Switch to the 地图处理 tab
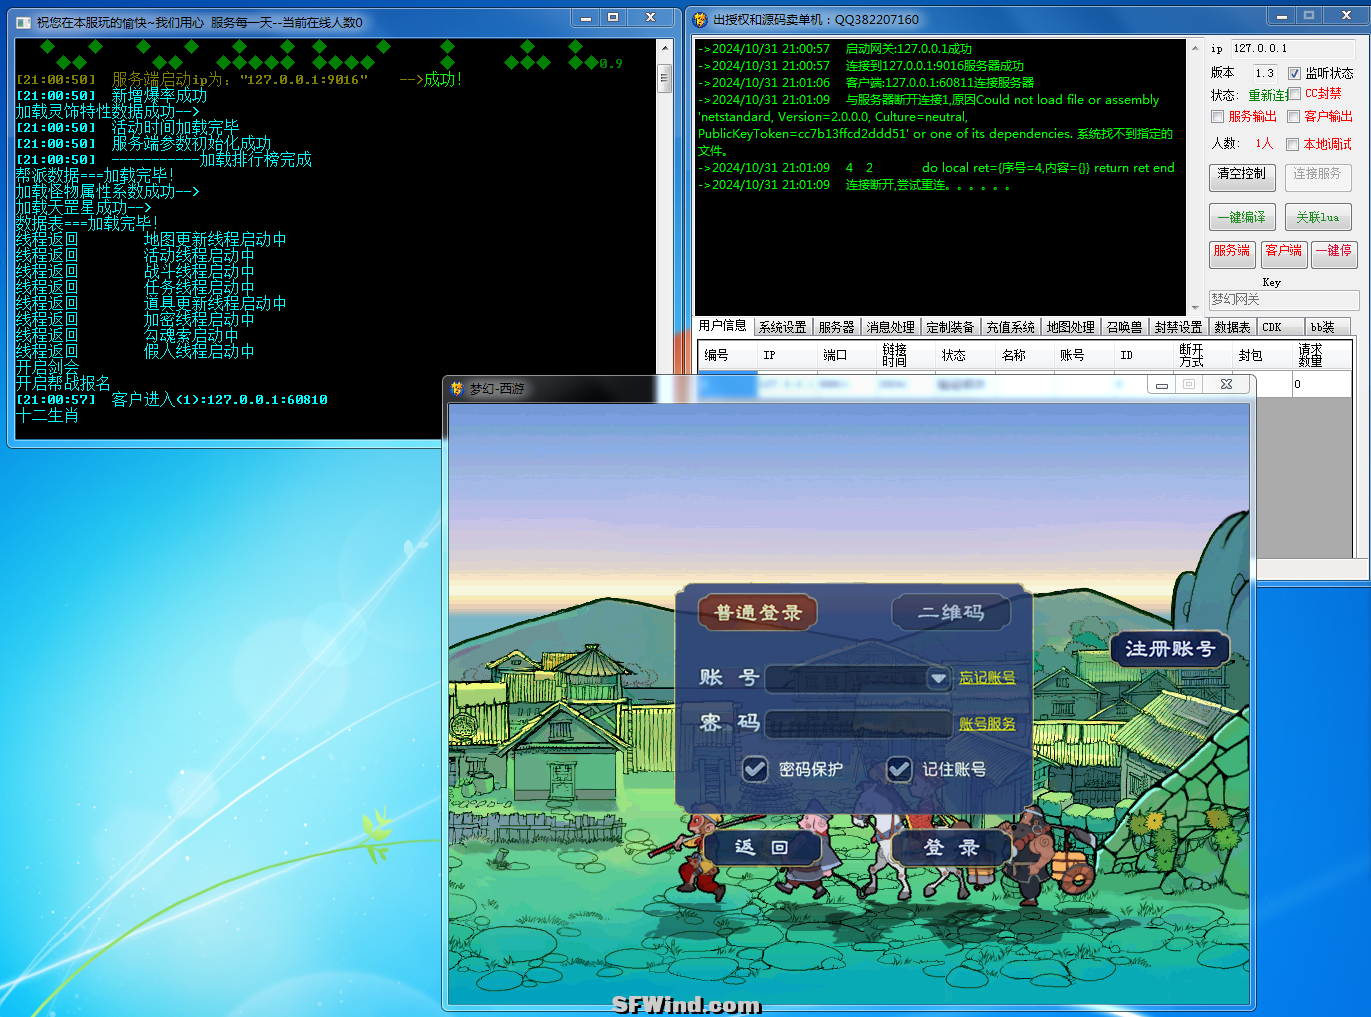1371x1017 pixels. [1070, 327]
